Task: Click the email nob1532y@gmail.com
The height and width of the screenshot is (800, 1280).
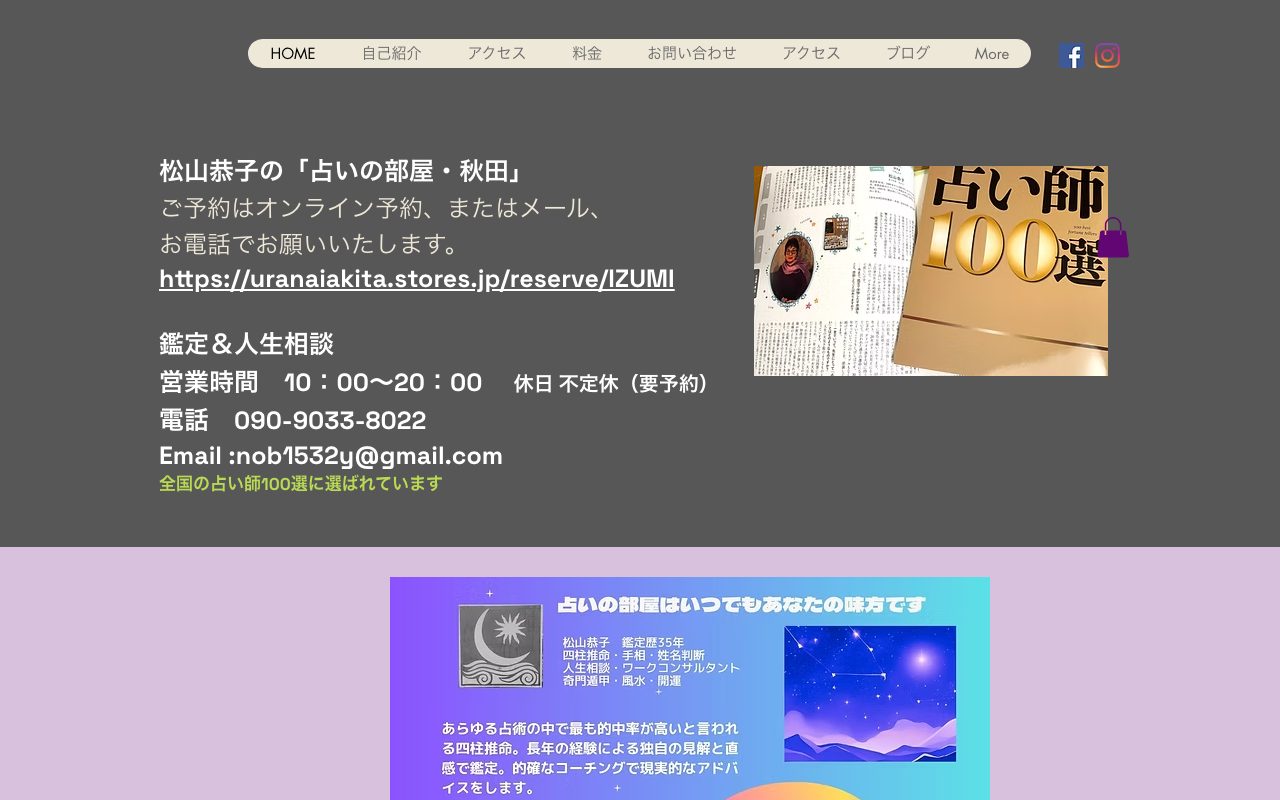Action: pos(370,456)
